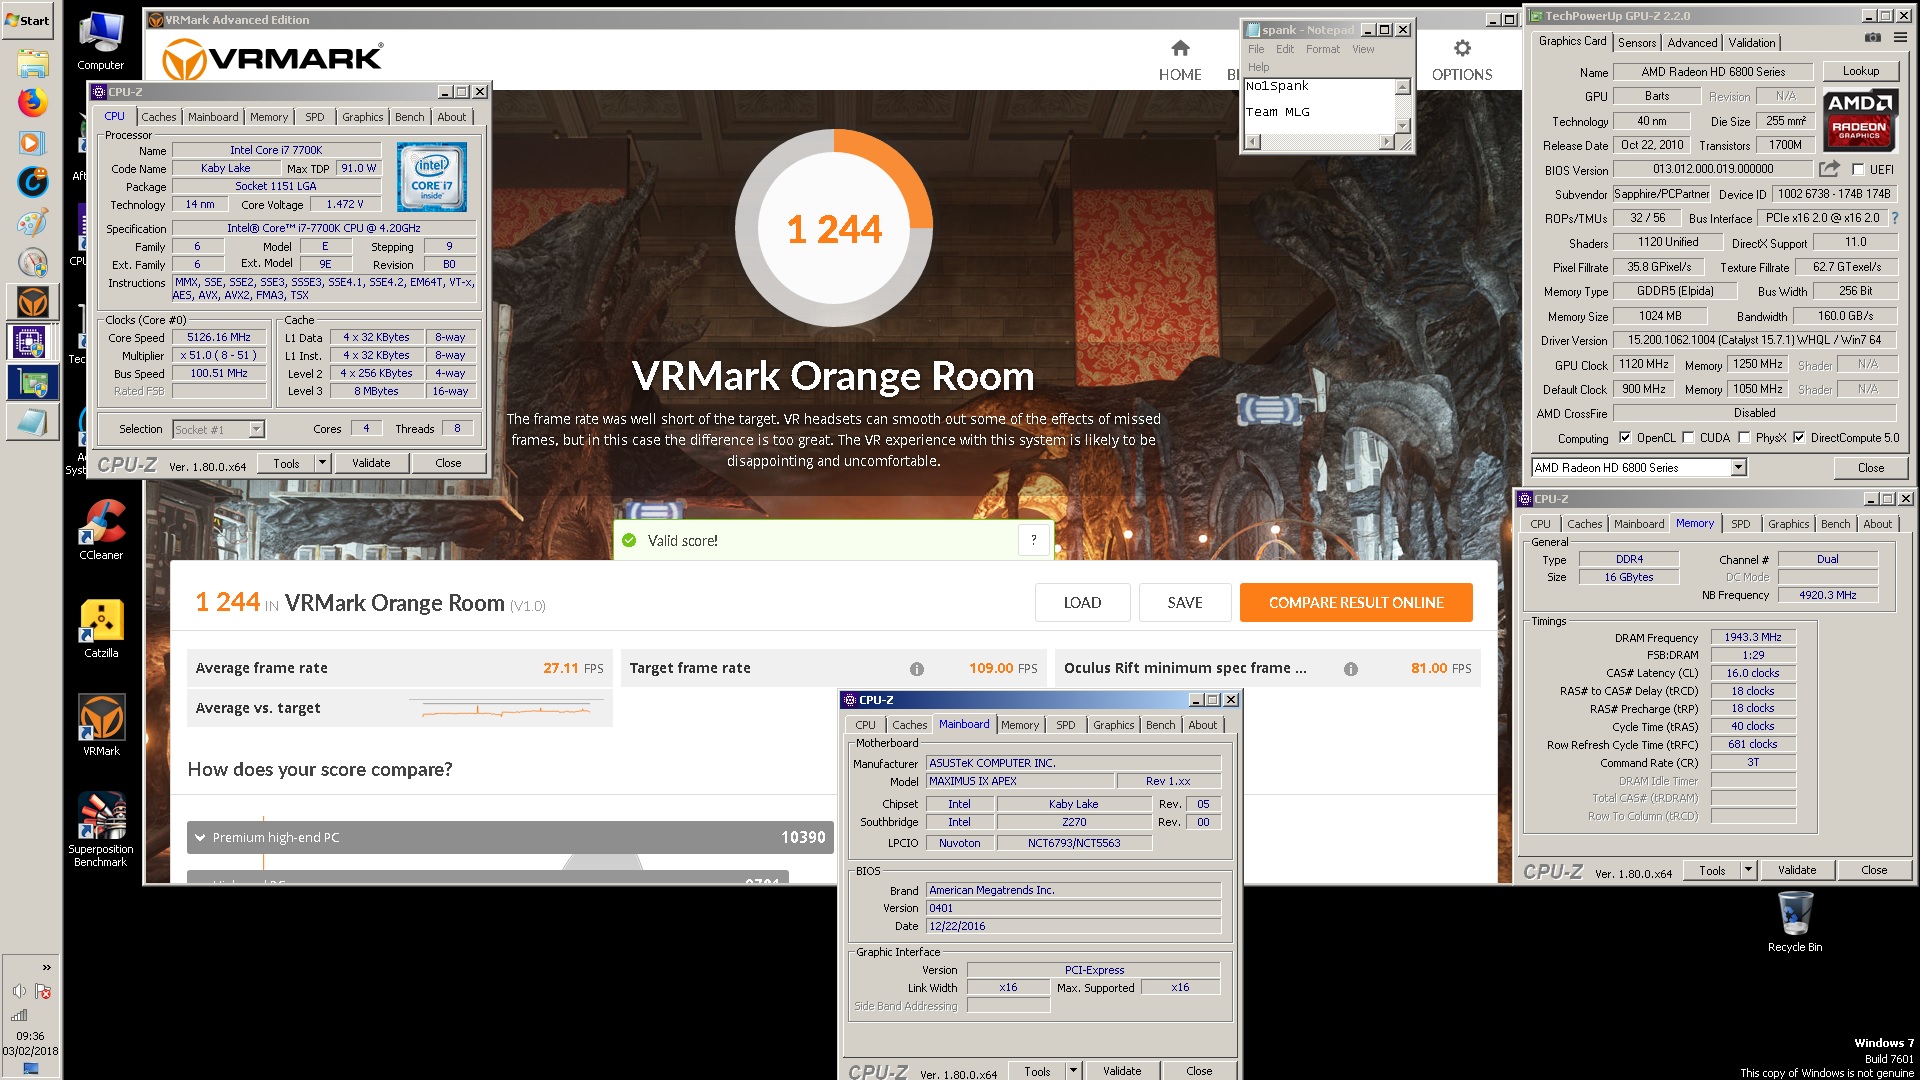This screenshot has height=1080, width=1920.
Task: Click the SAVE button in VRMark
Action: point(1185,603)
